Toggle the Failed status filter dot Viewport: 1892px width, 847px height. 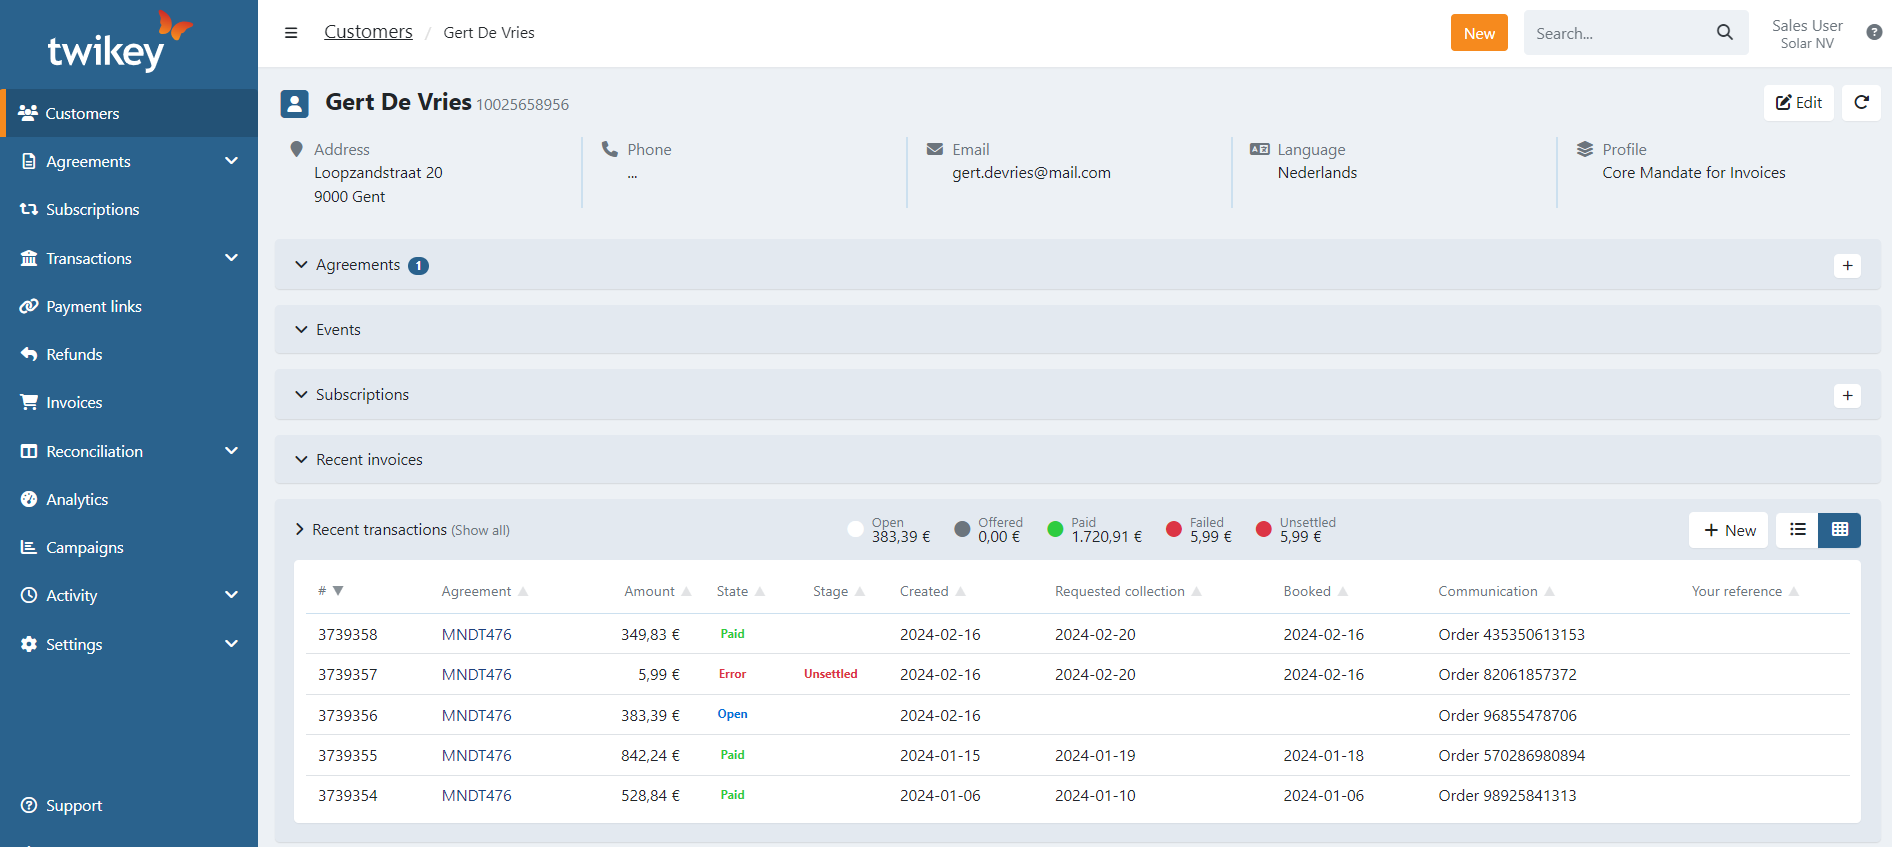click(x=1174, y=529)
